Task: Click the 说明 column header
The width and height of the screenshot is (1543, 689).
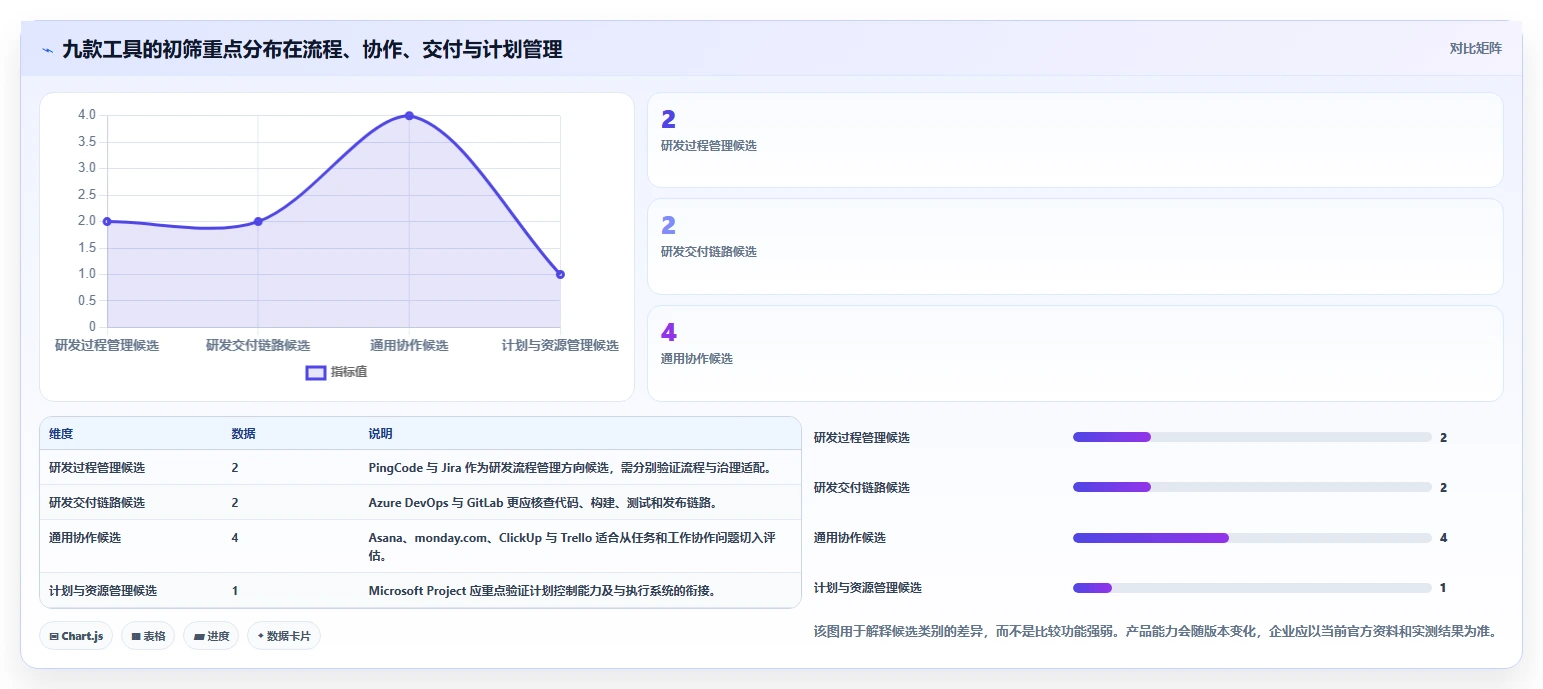Action: click(380, 434)
